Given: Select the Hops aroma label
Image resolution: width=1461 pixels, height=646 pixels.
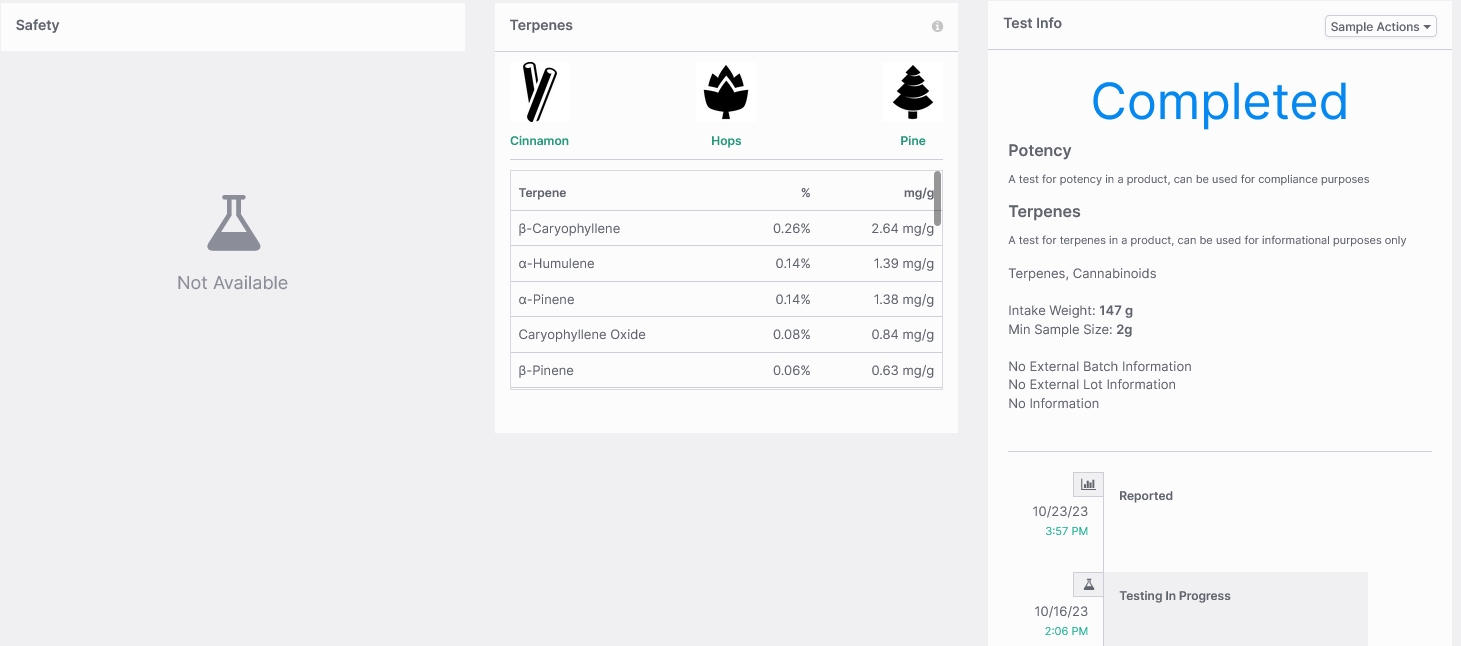Looking at the screenshot, I should (x=726, y=141).
